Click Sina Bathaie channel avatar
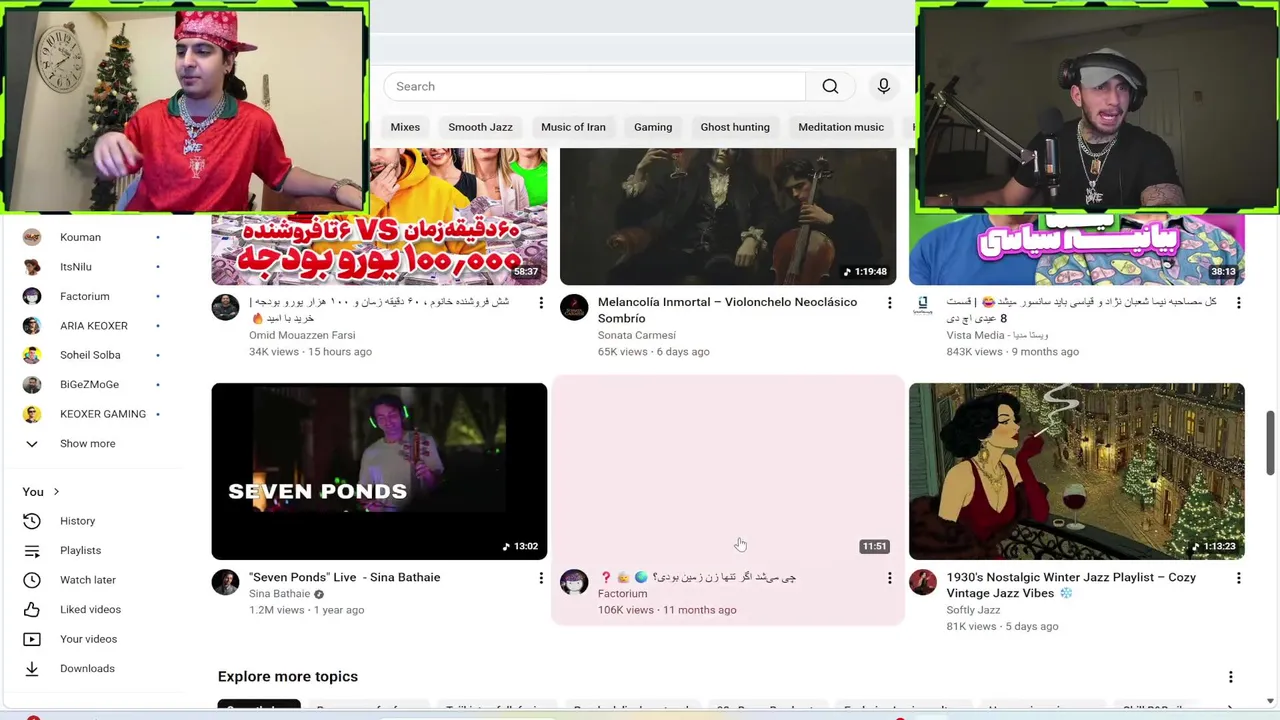Screen dimensions: 1280x720 [x=225, y=583]
